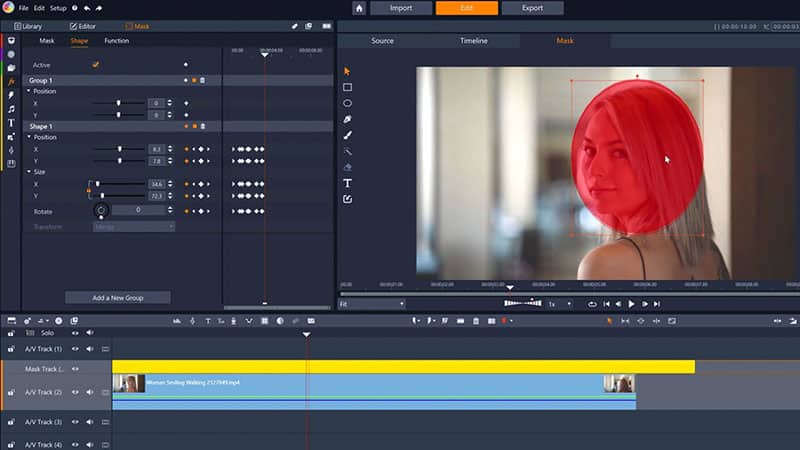
Task: Open the Setup menu
Action: (x=58, y=8)
